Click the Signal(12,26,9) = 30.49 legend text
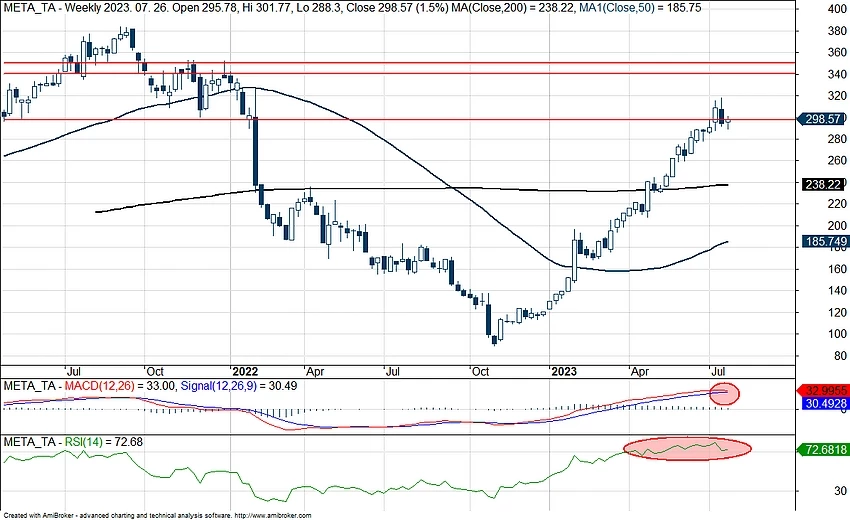The image size is (850, 520). [x=239, y=386]
